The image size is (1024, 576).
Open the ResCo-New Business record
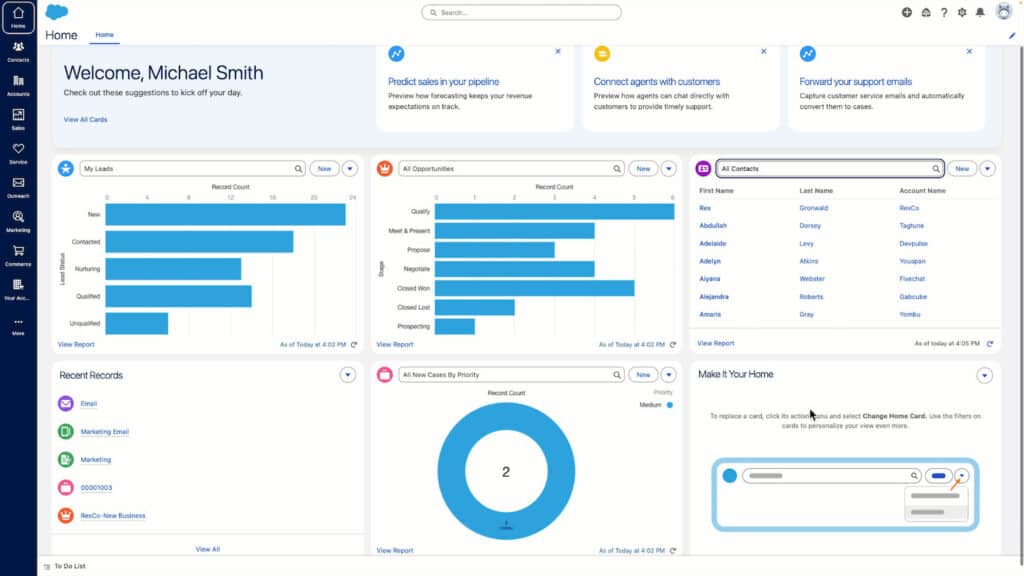tap(113, 515)
